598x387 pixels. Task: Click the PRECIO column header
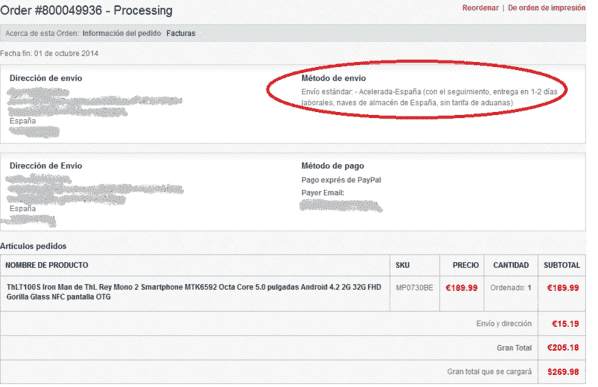465,265
